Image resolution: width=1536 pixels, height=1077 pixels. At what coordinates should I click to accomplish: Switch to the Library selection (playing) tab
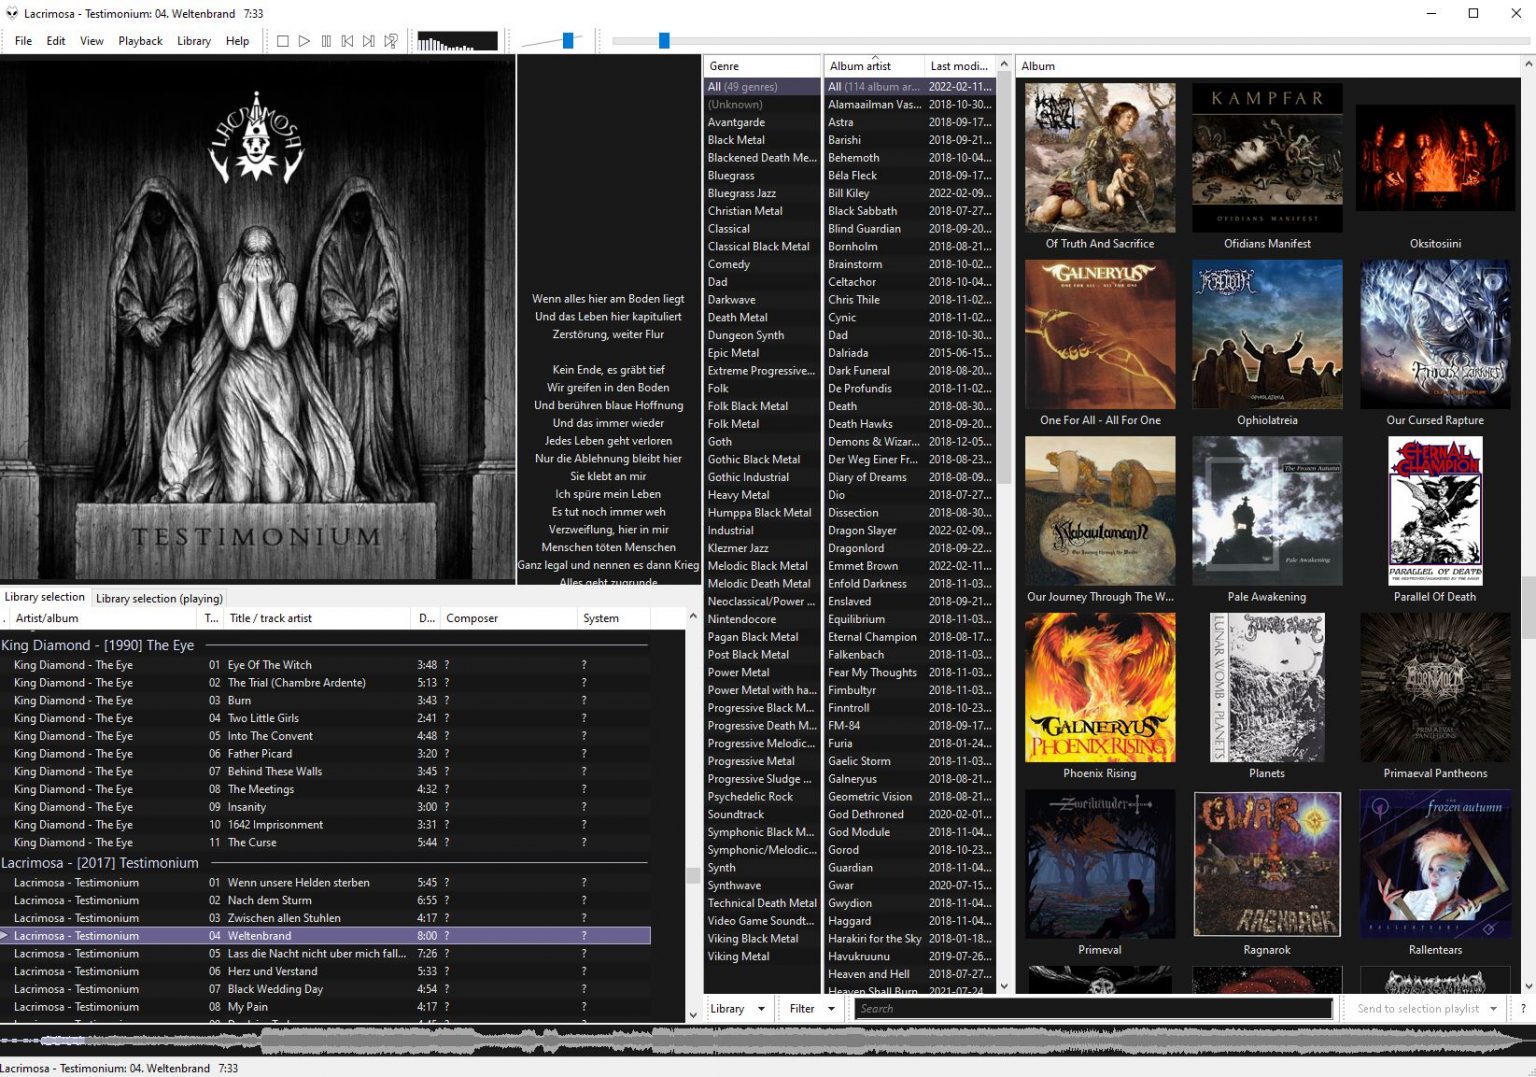coord(158,597)
